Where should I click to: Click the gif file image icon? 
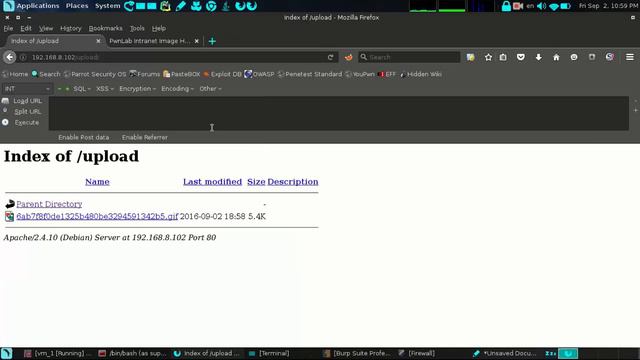[x=9, y=216]
